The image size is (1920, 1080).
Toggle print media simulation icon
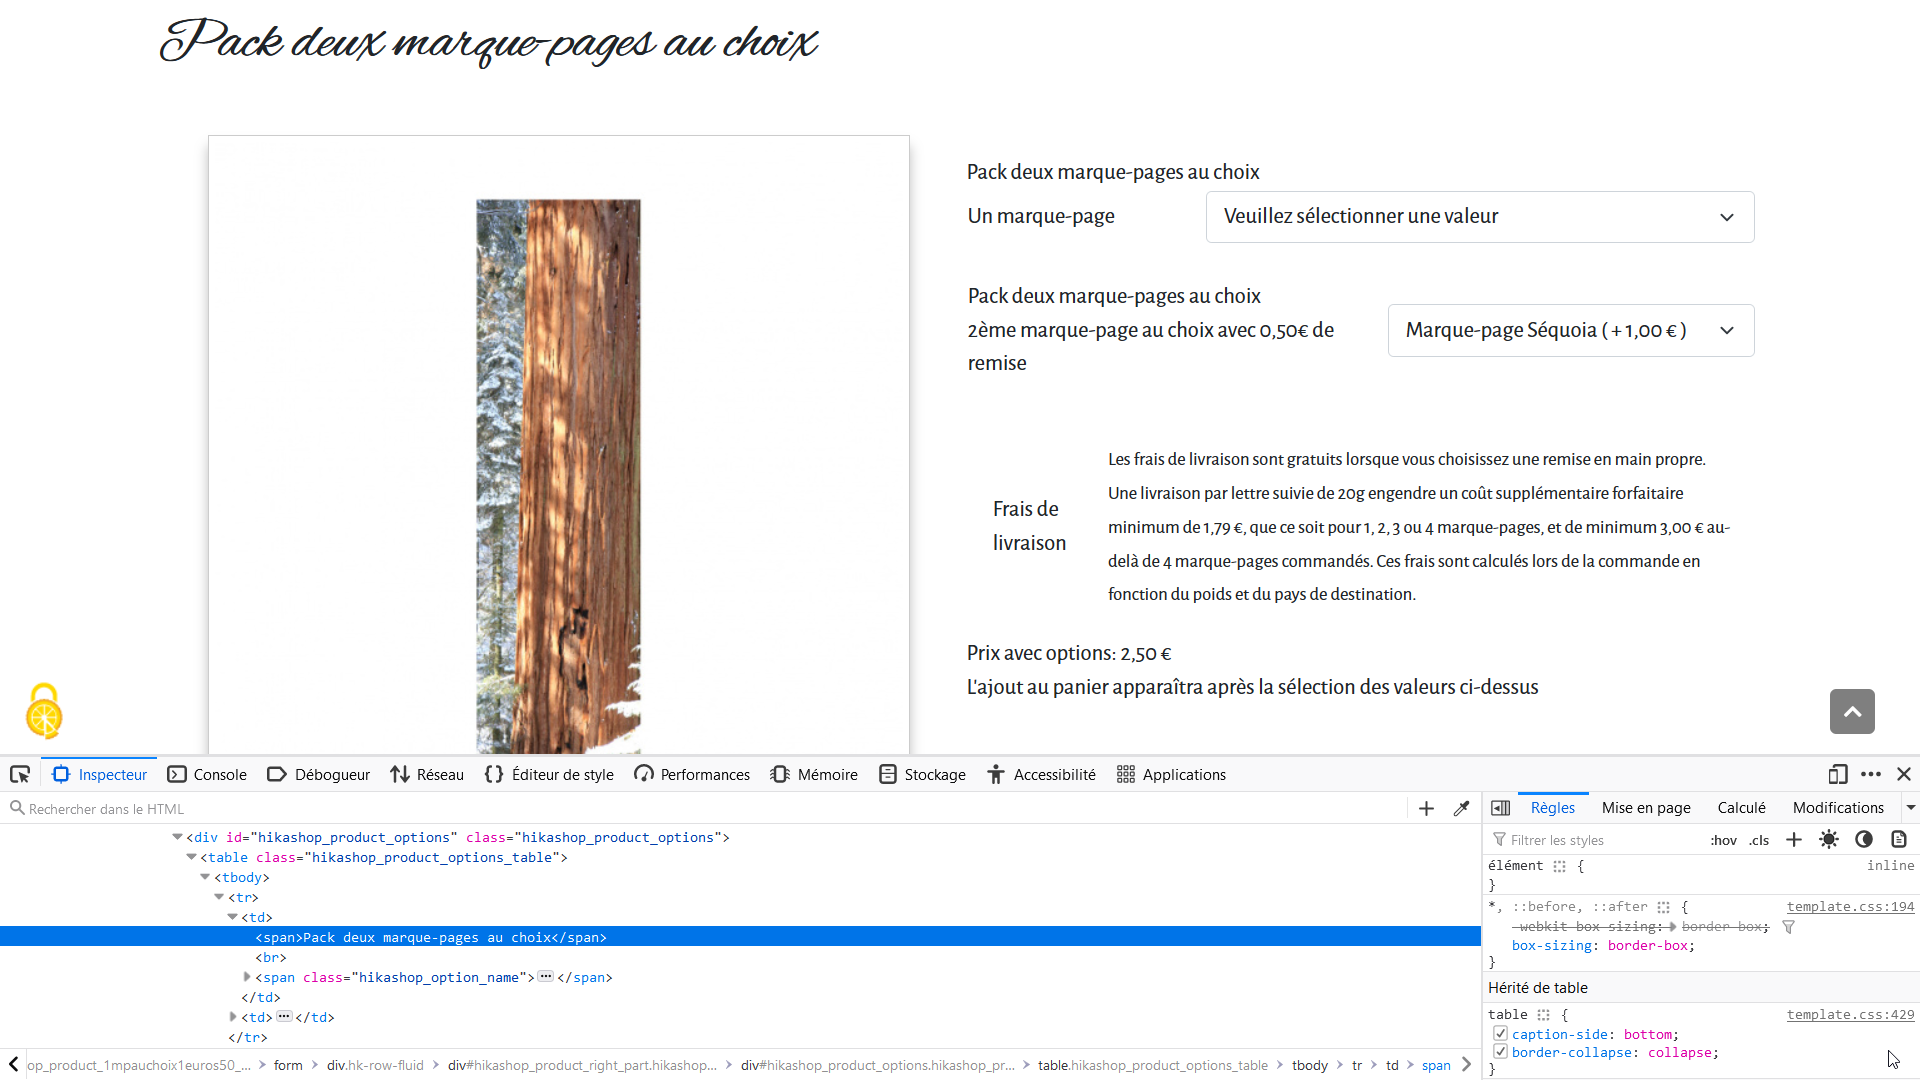pos(1899,840)
